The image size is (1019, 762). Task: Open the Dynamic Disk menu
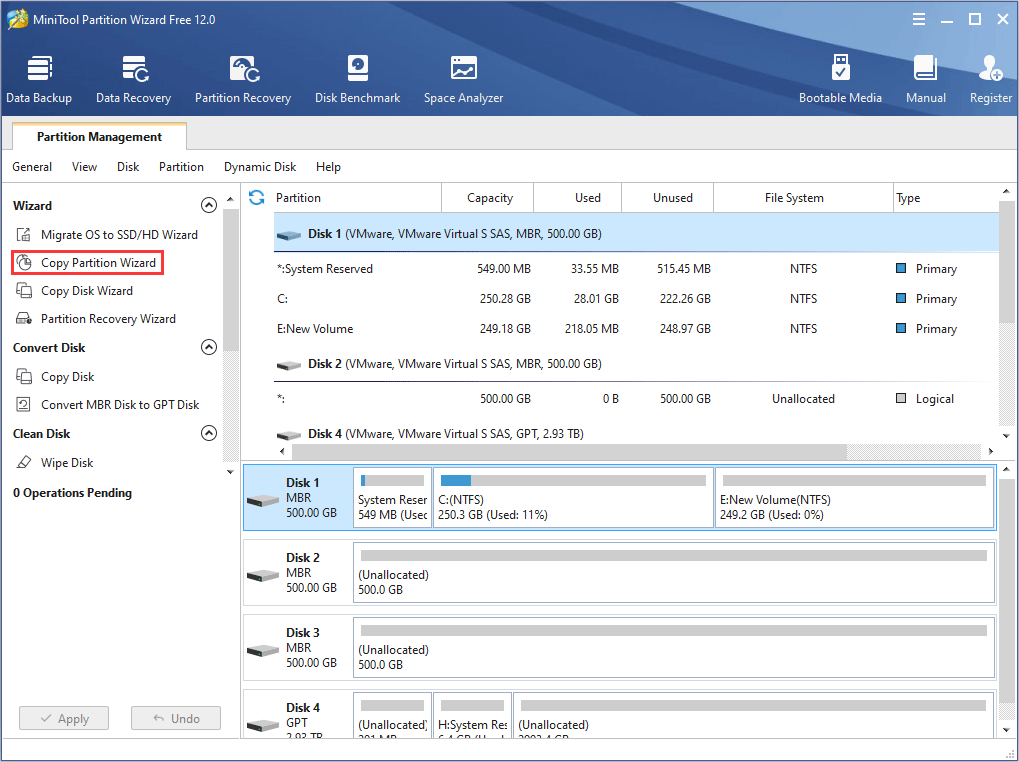[260, 167]
